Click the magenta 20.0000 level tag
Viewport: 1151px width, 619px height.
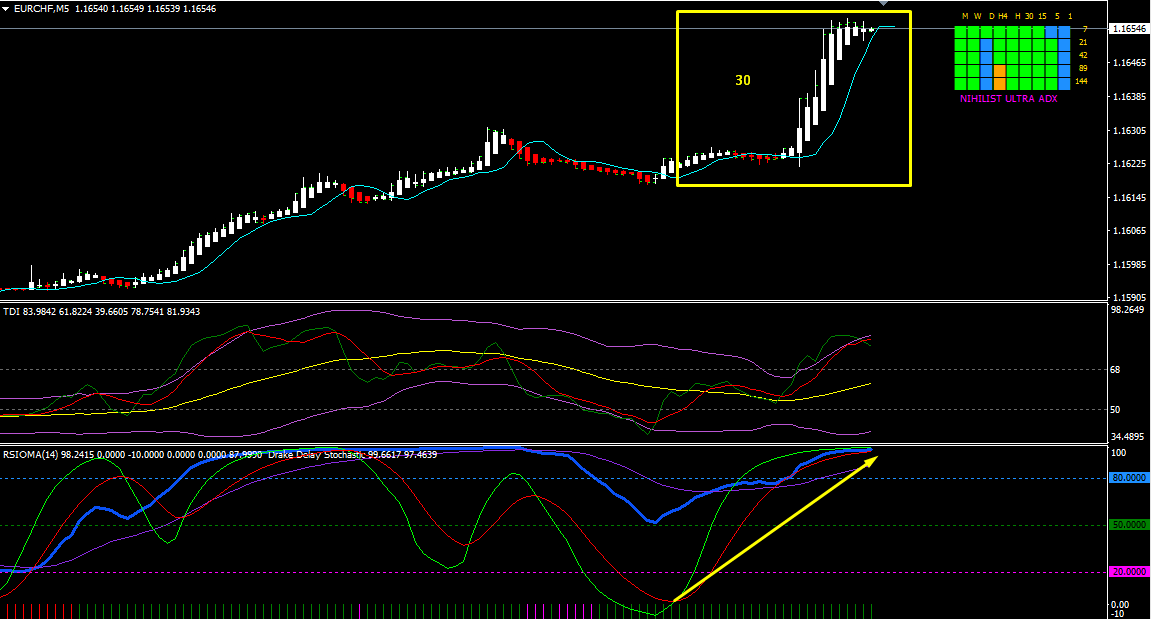click(1129, 572)
